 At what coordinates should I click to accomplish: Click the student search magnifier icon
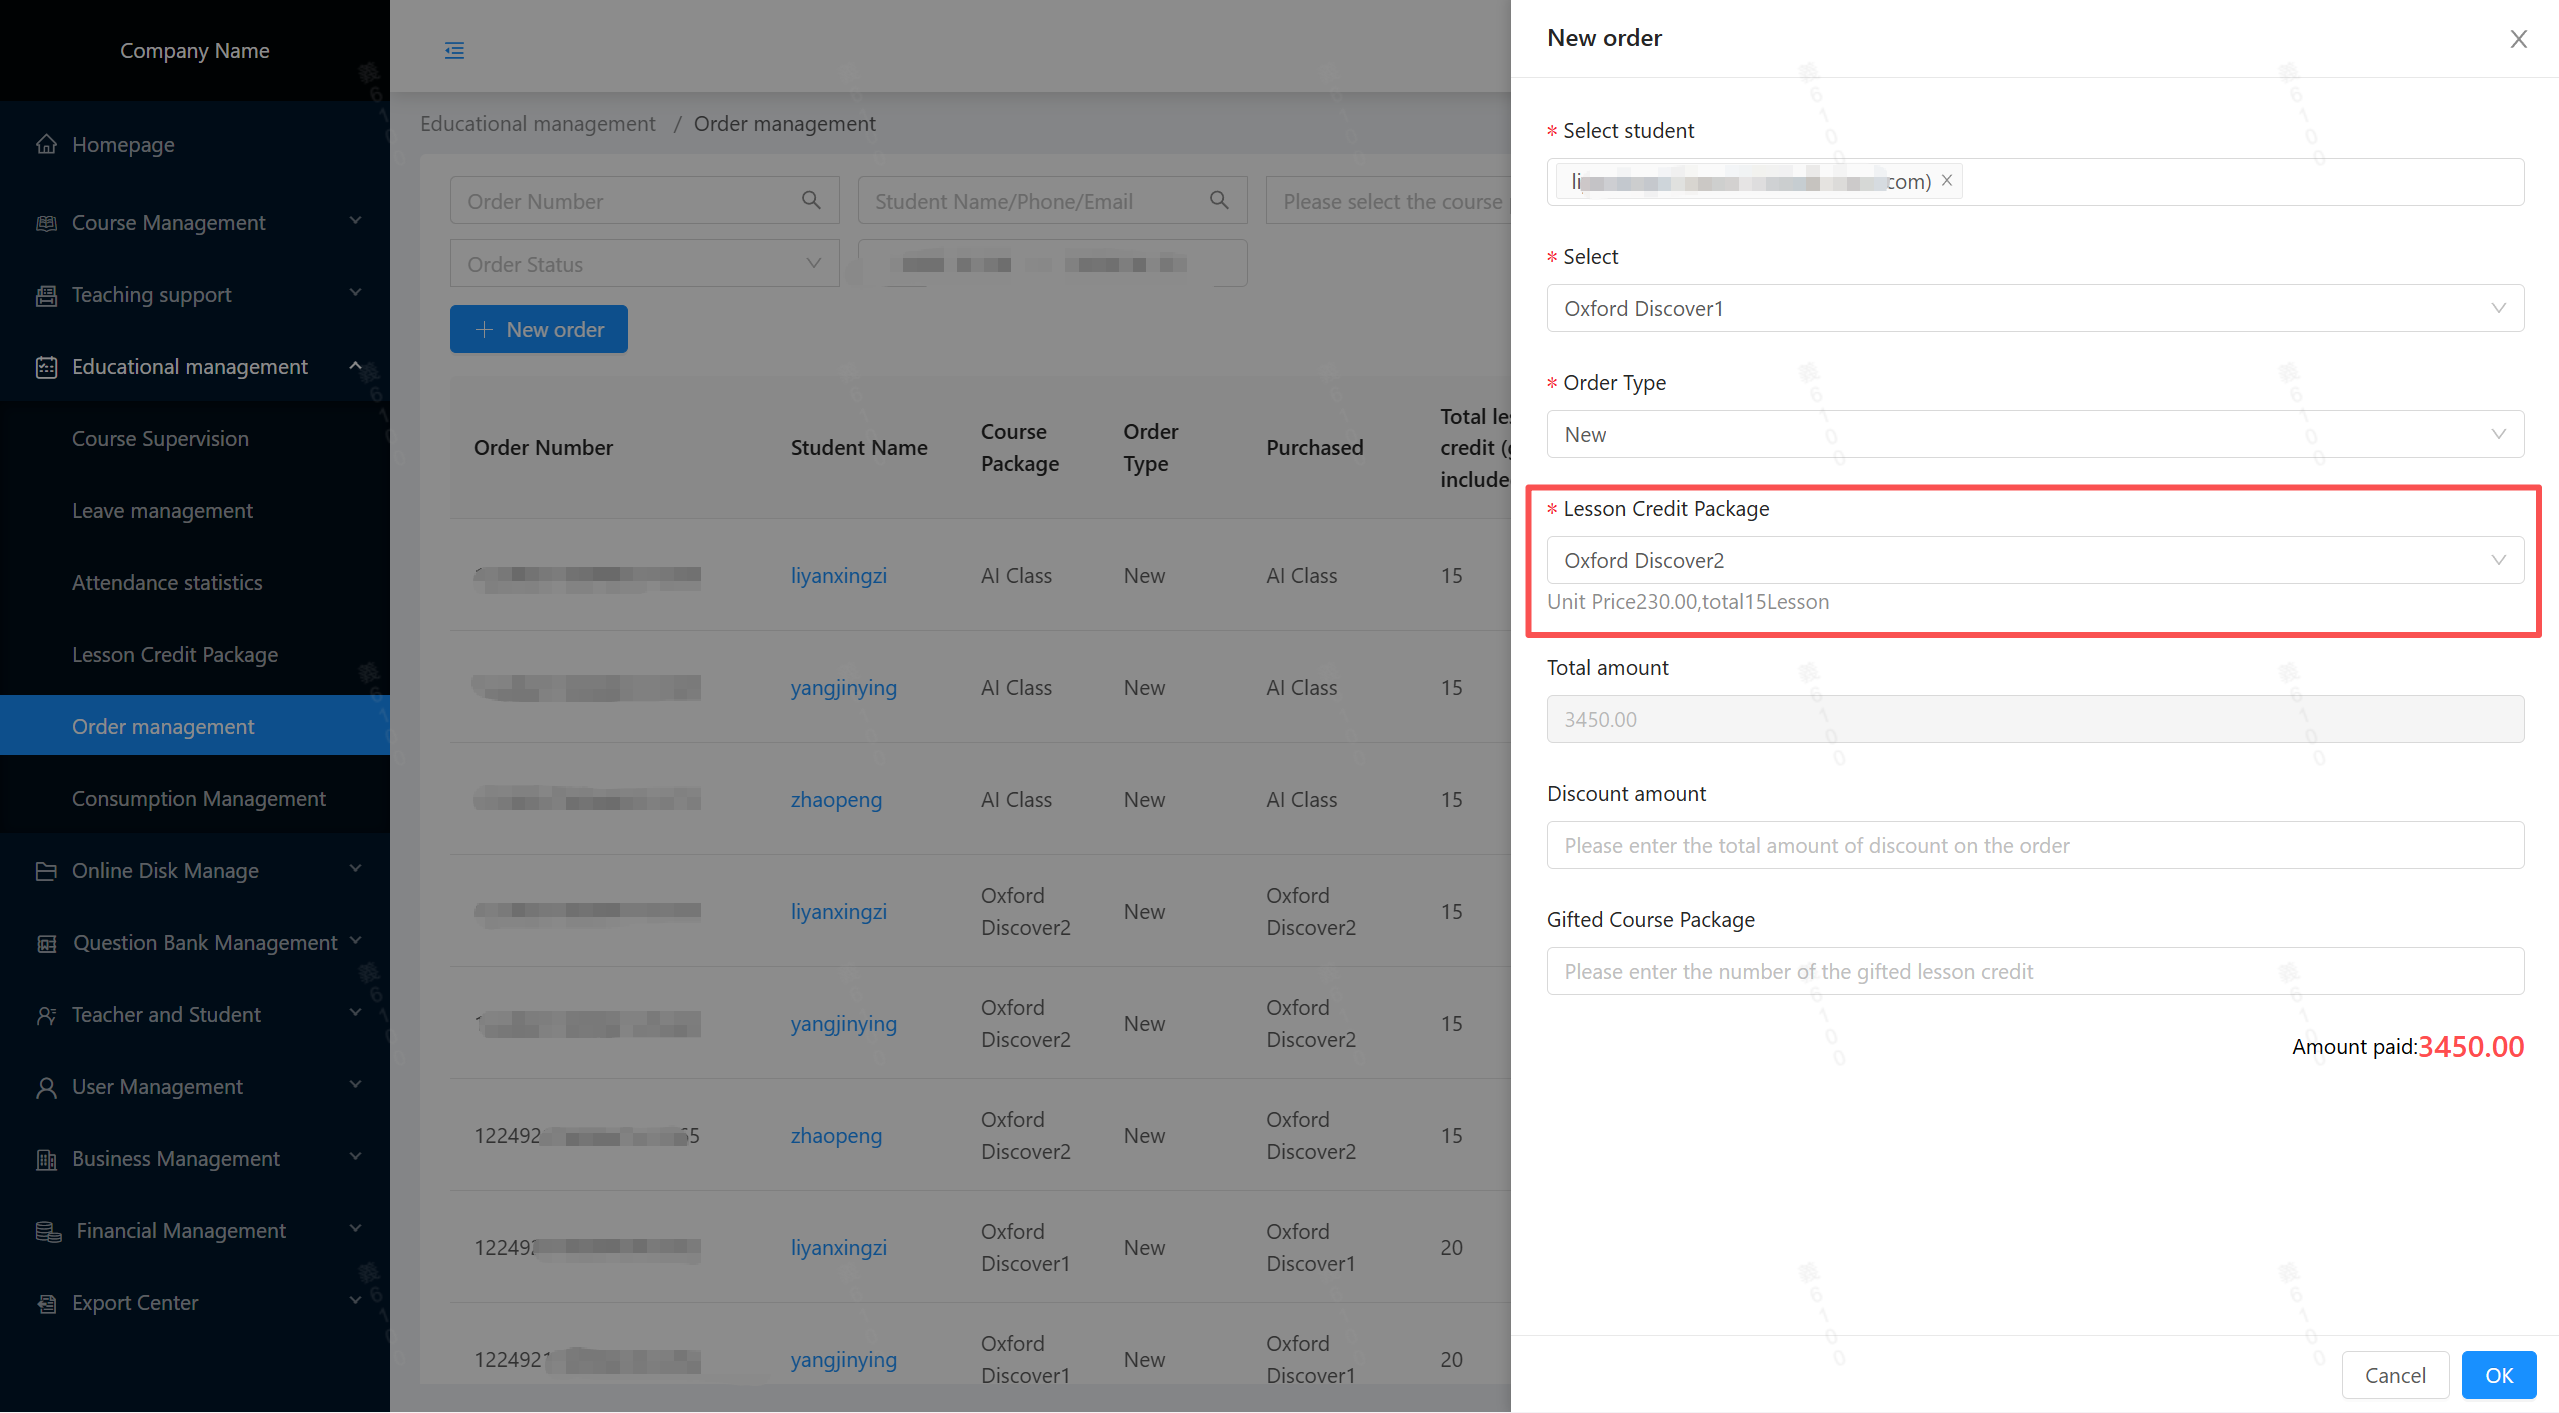coord(1219,201)
